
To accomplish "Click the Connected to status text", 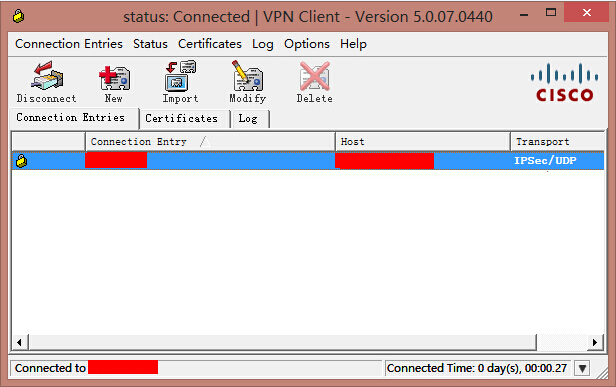I will point(50,368).
